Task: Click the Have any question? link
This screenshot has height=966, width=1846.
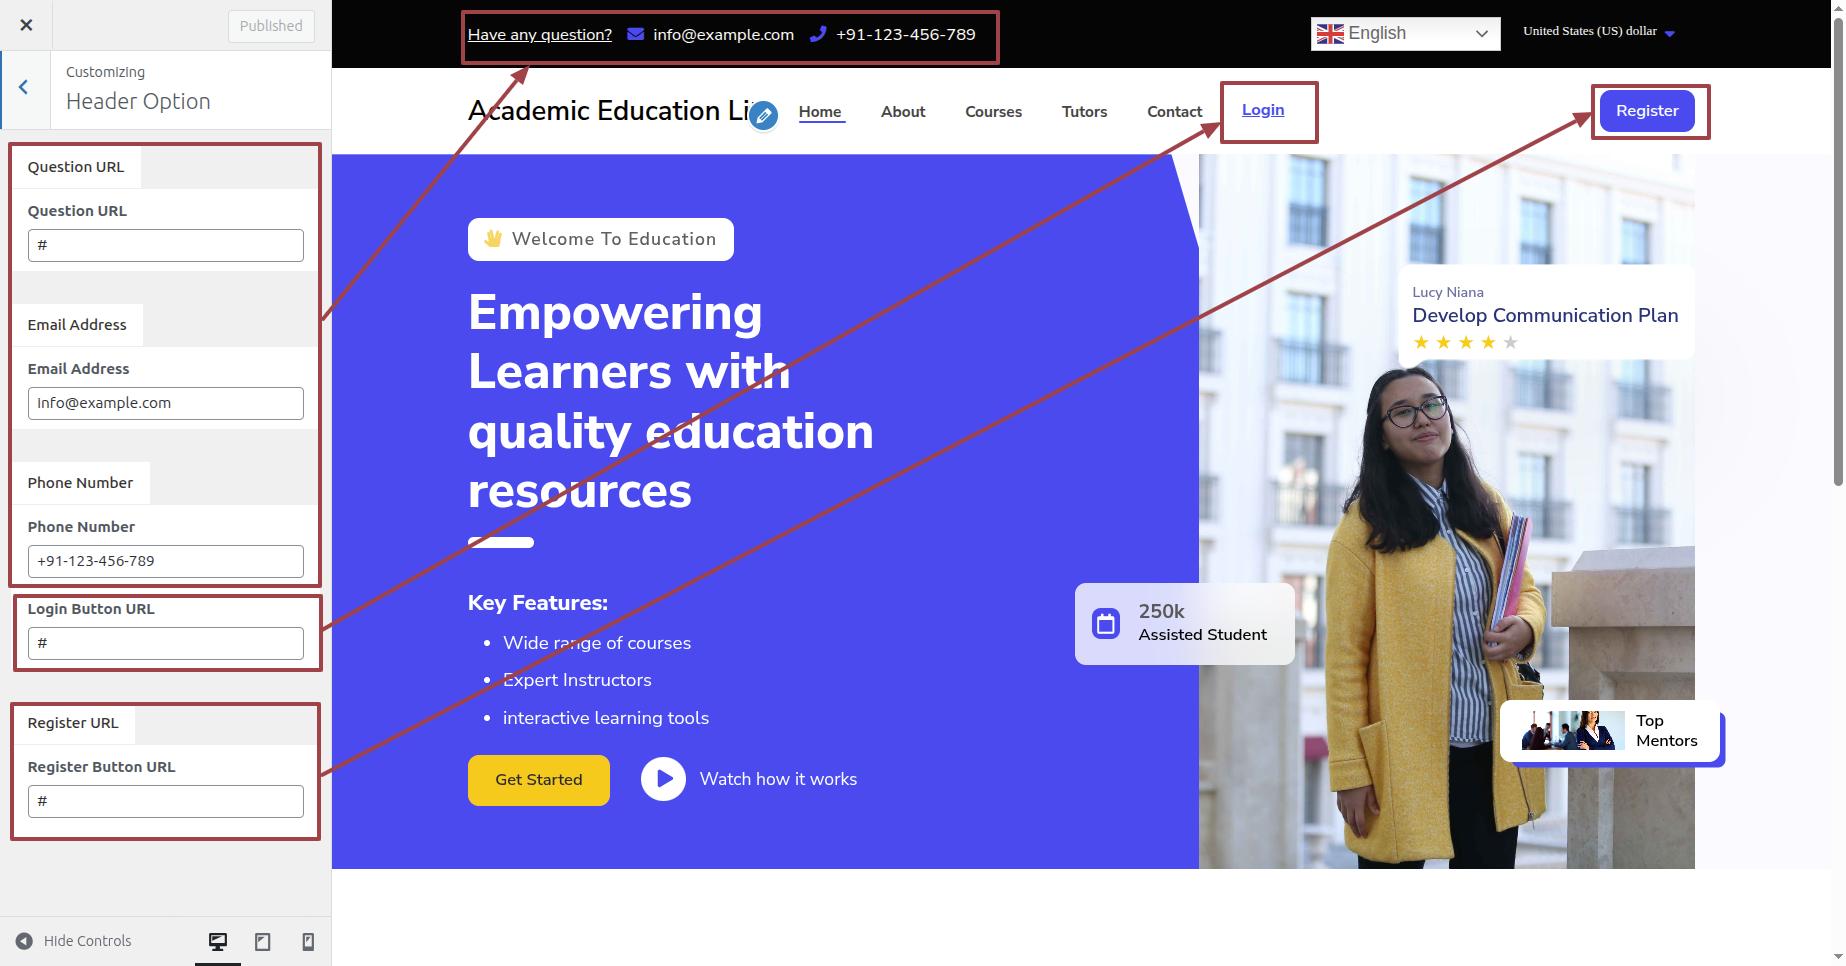Action: click(540, 35)
